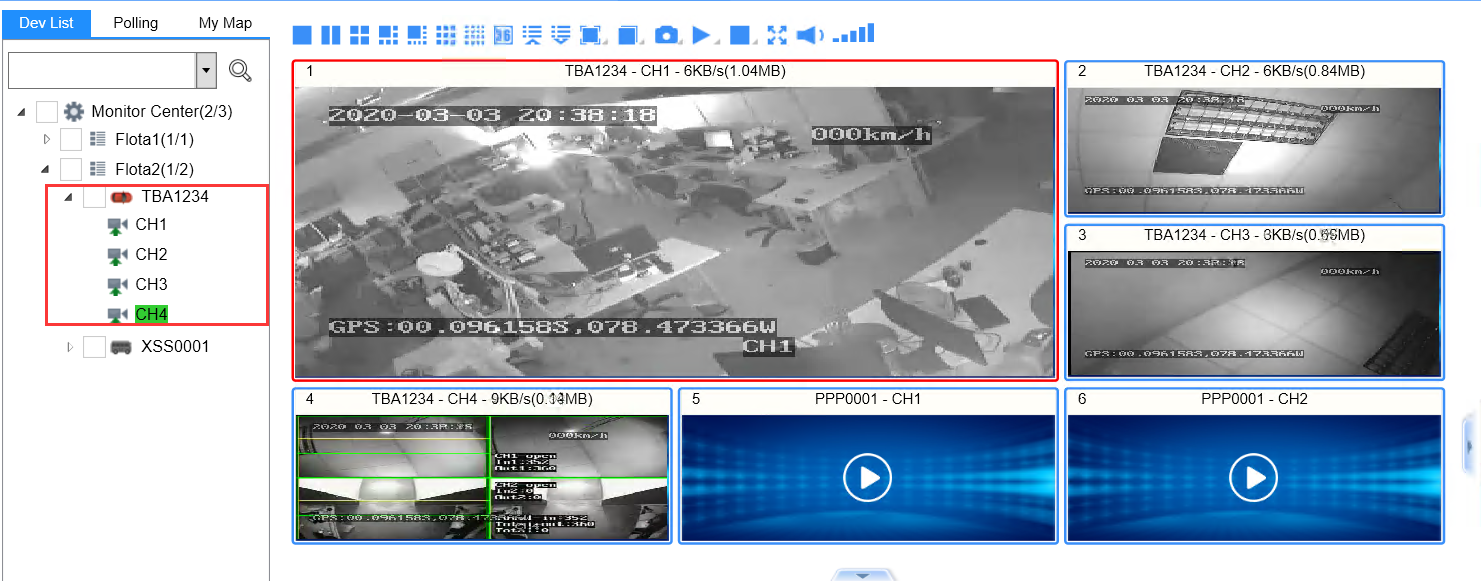Select eight-window layout icon
Image resolution: width=1481 pixels, height=581 pixels.
[418, 35]
